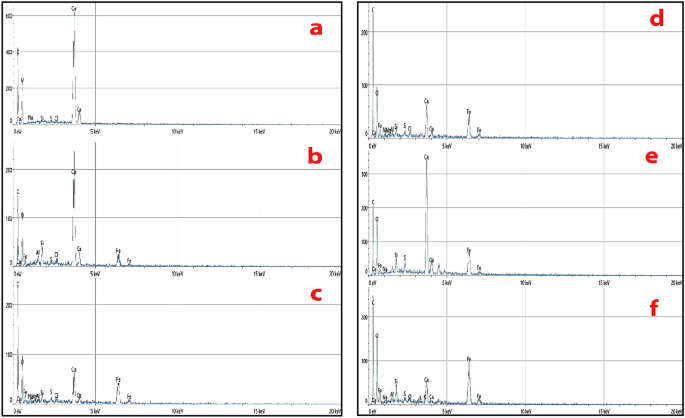Select the Si peak label in spectrum b
The image size is (685, 418).
[42, 243]
